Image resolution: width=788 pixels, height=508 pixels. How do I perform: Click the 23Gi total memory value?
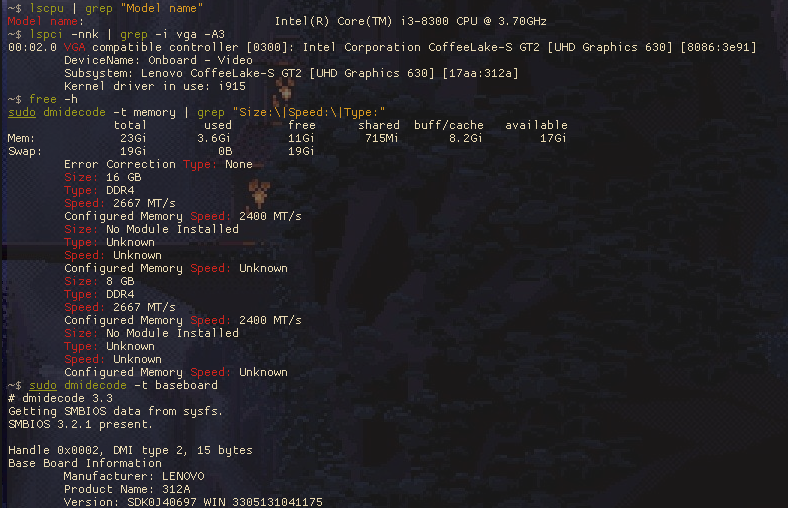tap(133, 138)
